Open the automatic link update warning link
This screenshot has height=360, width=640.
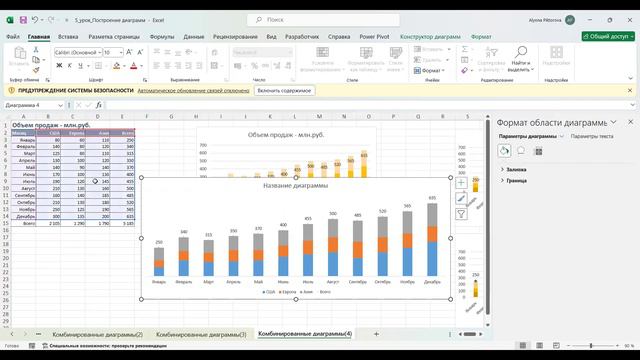click(x=193, y=91)
